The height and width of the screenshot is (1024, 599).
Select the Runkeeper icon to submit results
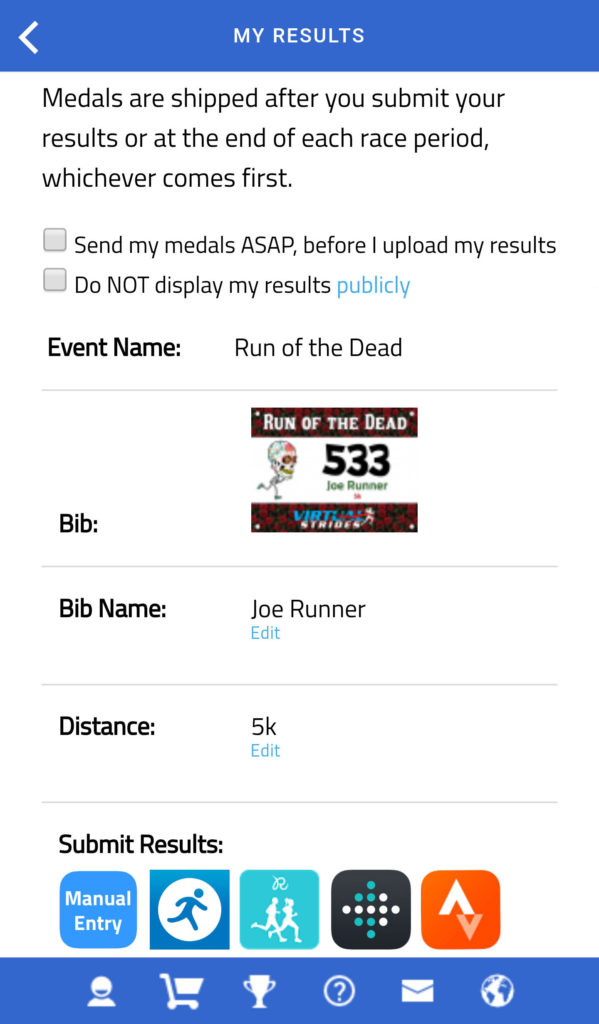(279, 909)
